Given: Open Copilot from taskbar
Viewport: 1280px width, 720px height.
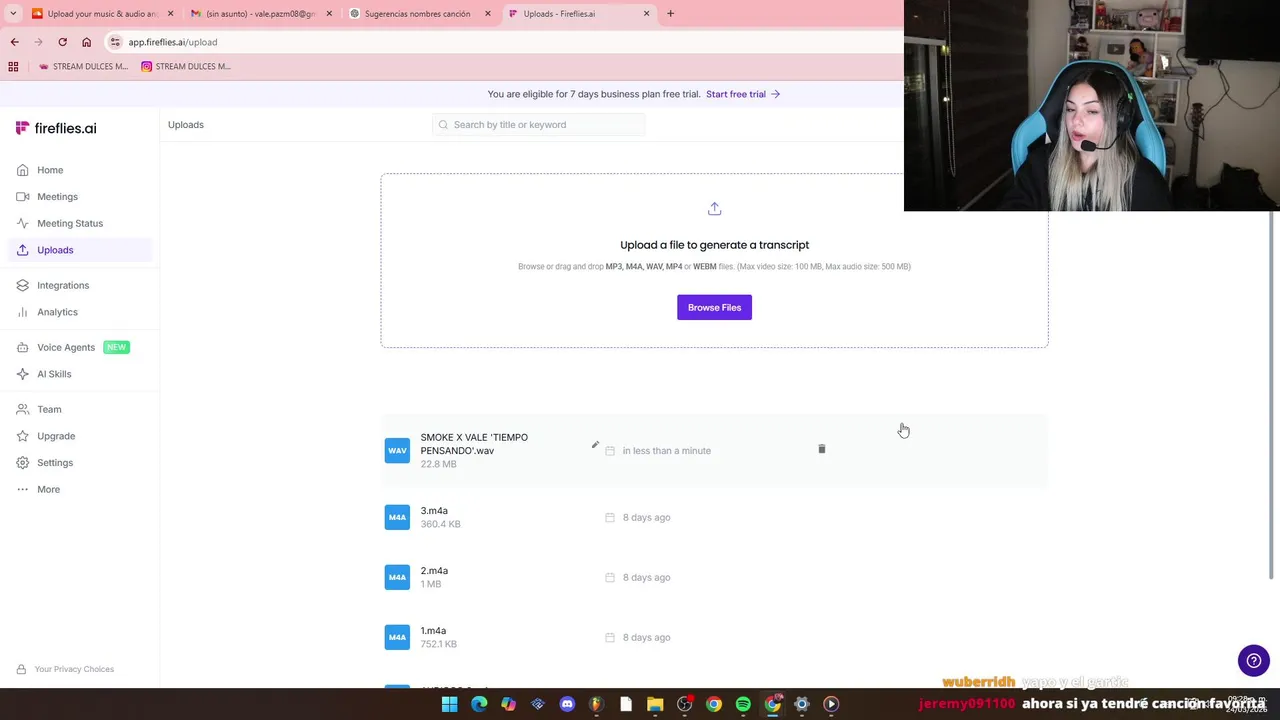Looking at the screenshot, I should point(508,704).
